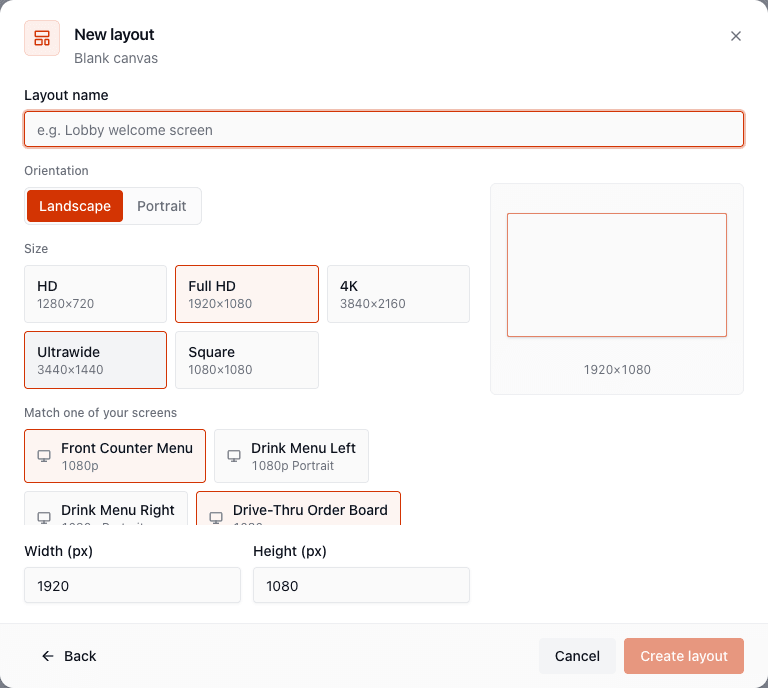Cancel the new layout
768x688 pixels.
pyautogui.click(x=577, y=656)
